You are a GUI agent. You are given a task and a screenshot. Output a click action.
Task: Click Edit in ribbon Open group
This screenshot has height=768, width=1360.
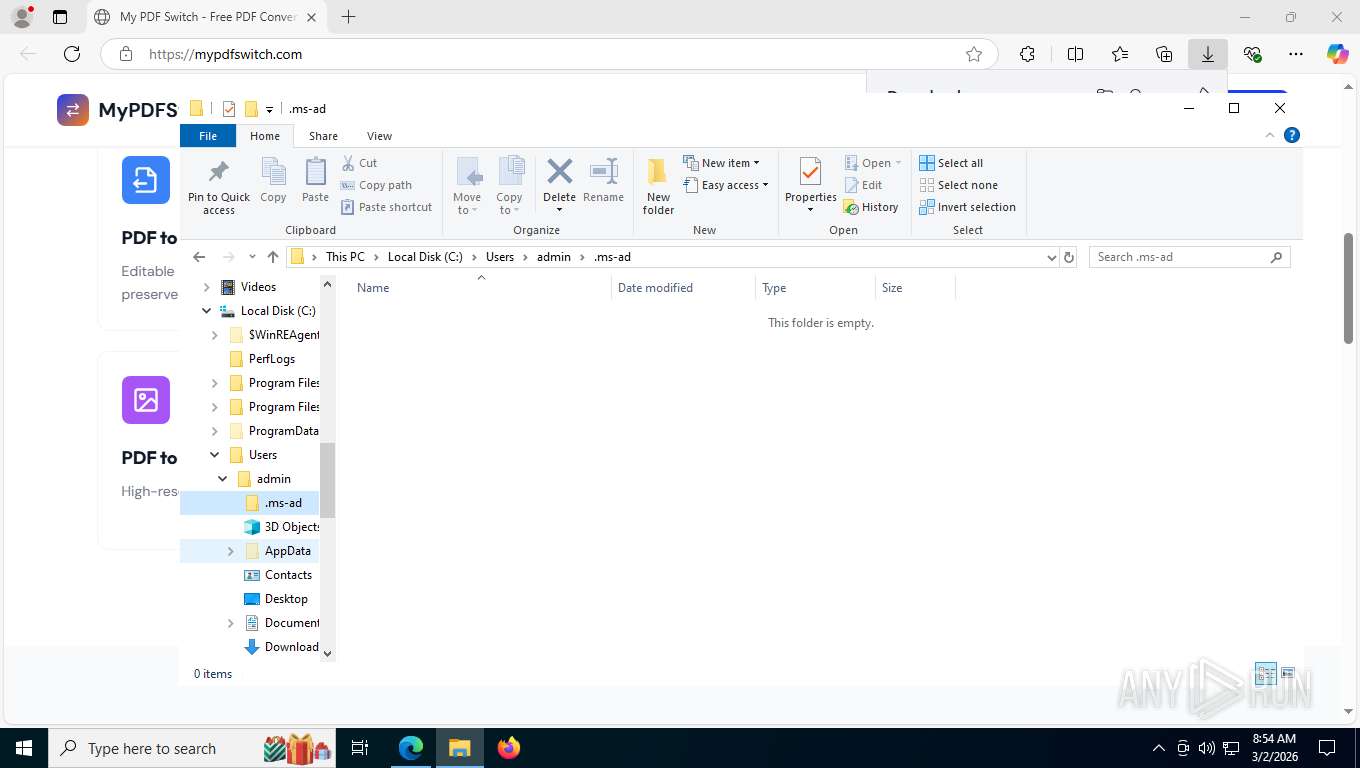864,185
